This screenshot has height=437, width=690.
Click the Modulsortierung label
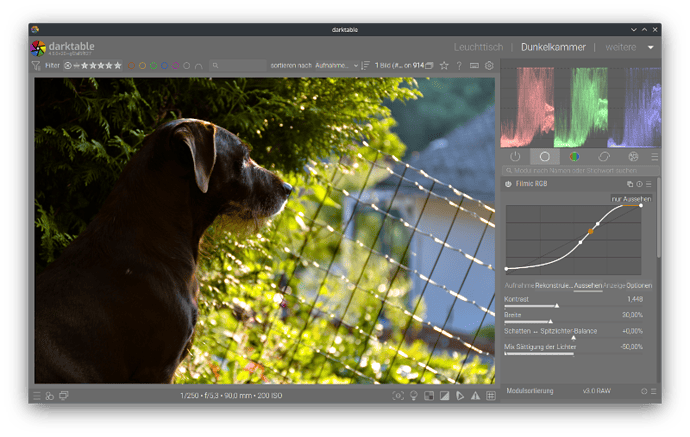530,391
